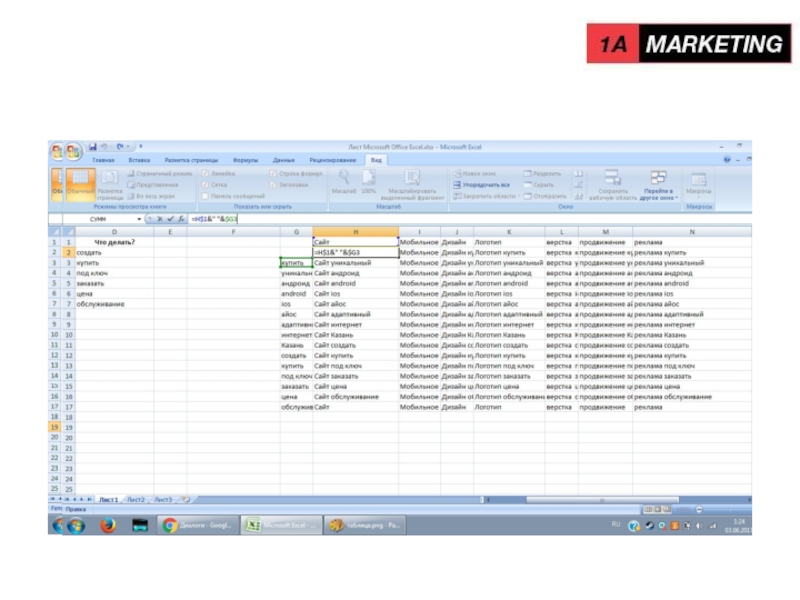This screenshot has height=600, width=800.
Task: Switch to Разметка страницы page layout view
Action: pos(109,183)
